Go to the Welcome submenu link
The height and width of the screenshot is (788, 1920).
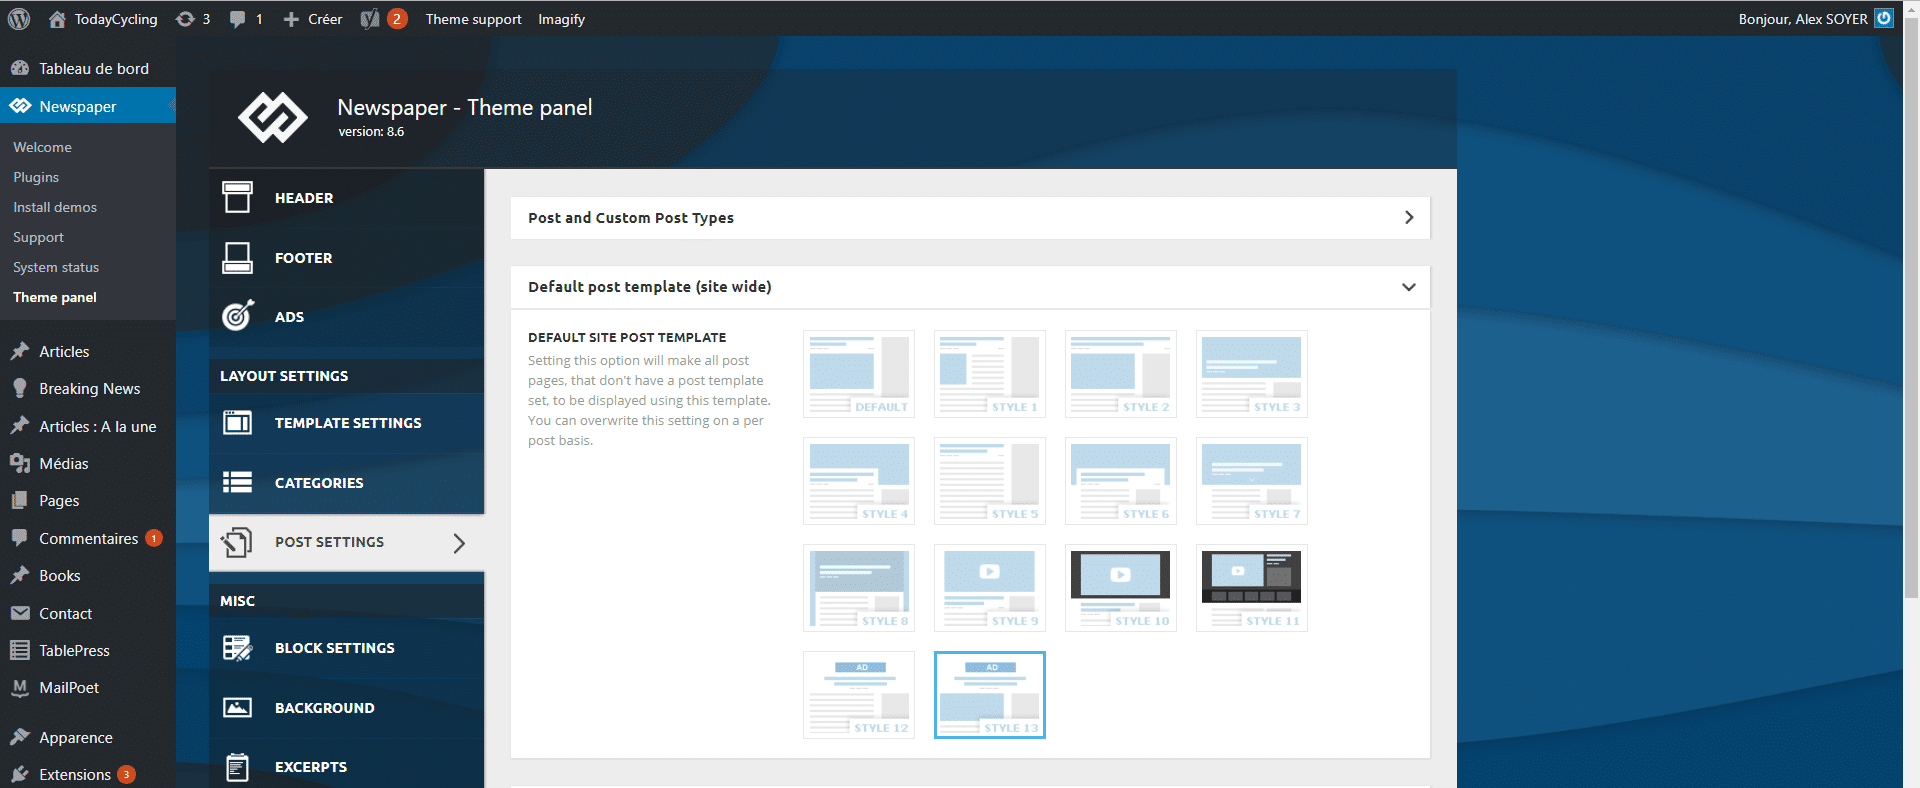42,147
